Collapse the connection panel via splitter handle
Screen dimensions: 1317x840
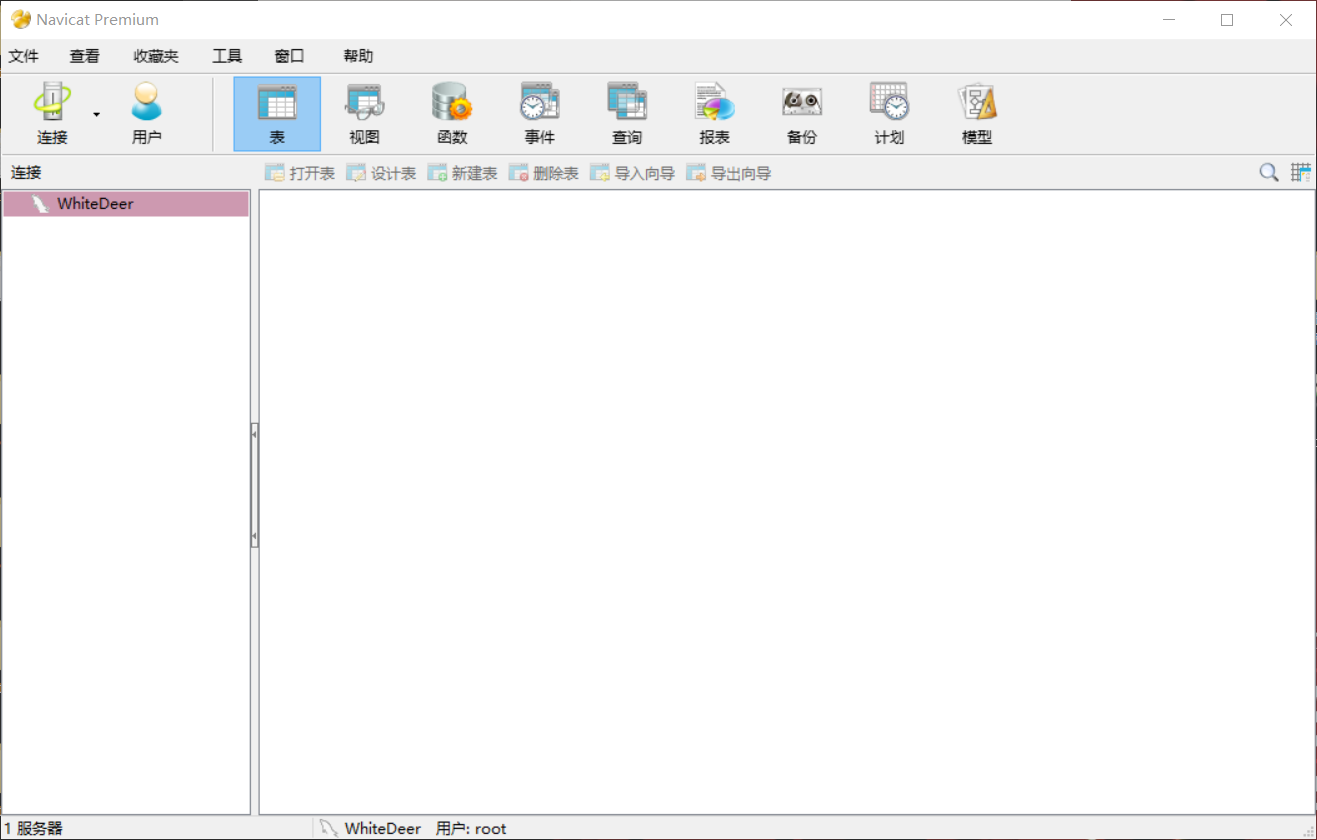(x=254, y=486)
